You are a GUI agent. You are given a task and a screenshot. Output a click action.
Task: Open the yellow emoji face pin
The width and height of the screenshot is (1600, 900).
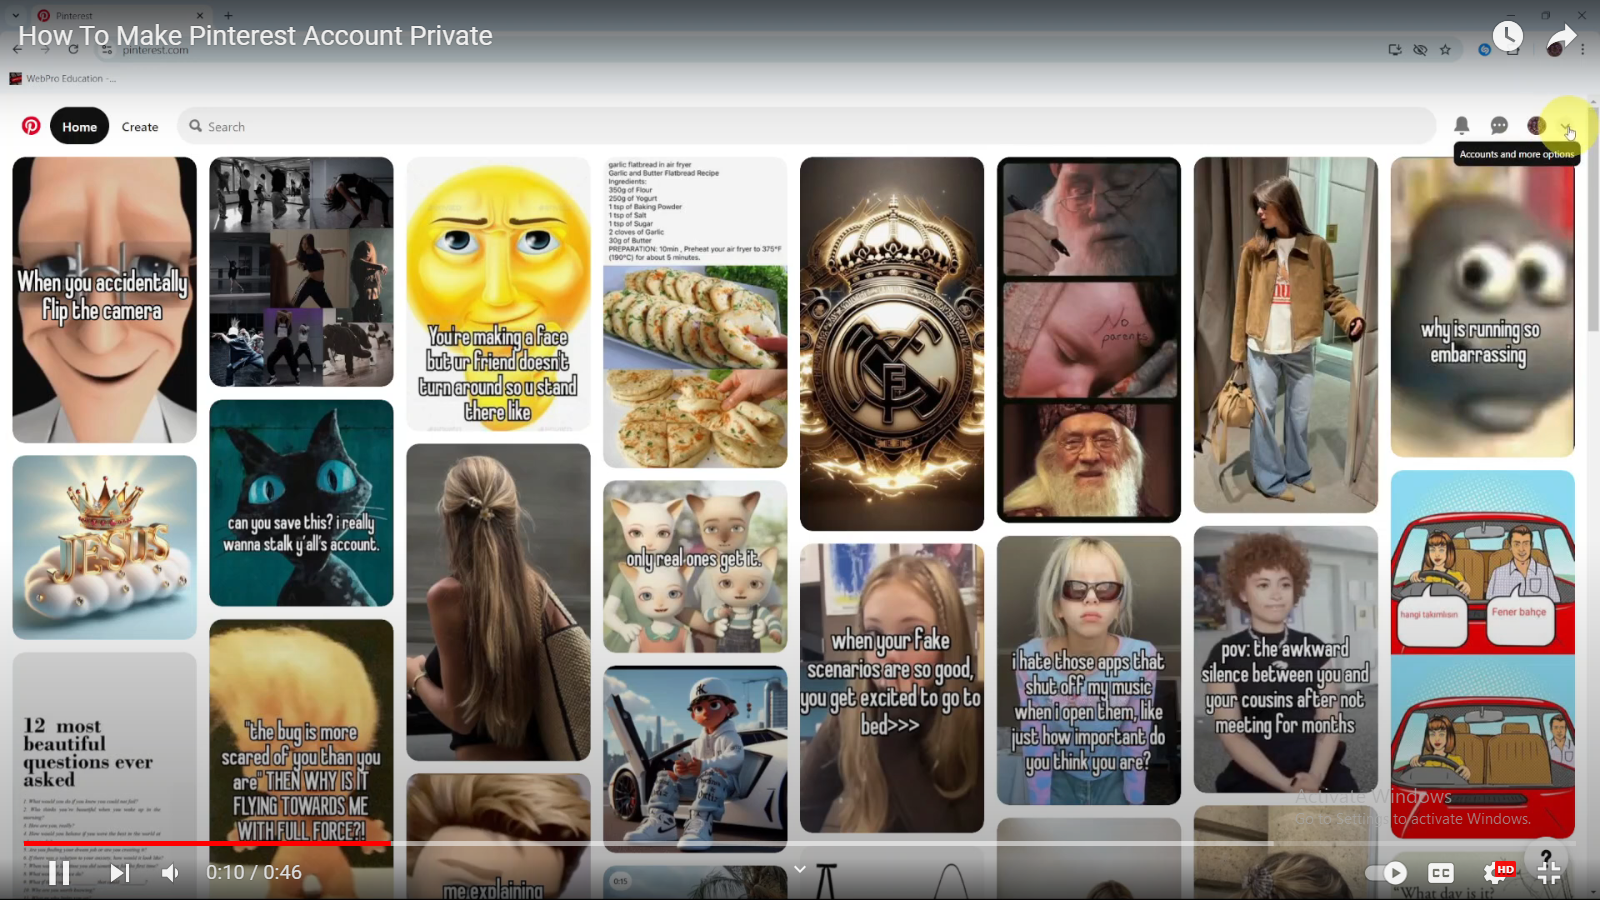(x=498, y=294)
